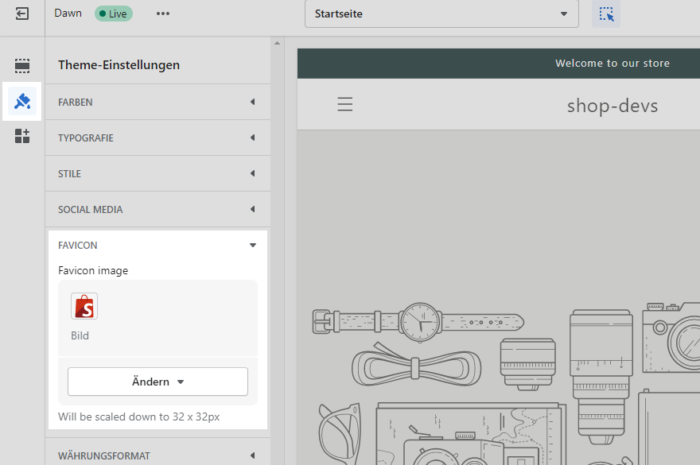This screenshot has width=700, height=465.
Task: Toggle the inspector selection tool icon
Action: click(x=605, y=14)
